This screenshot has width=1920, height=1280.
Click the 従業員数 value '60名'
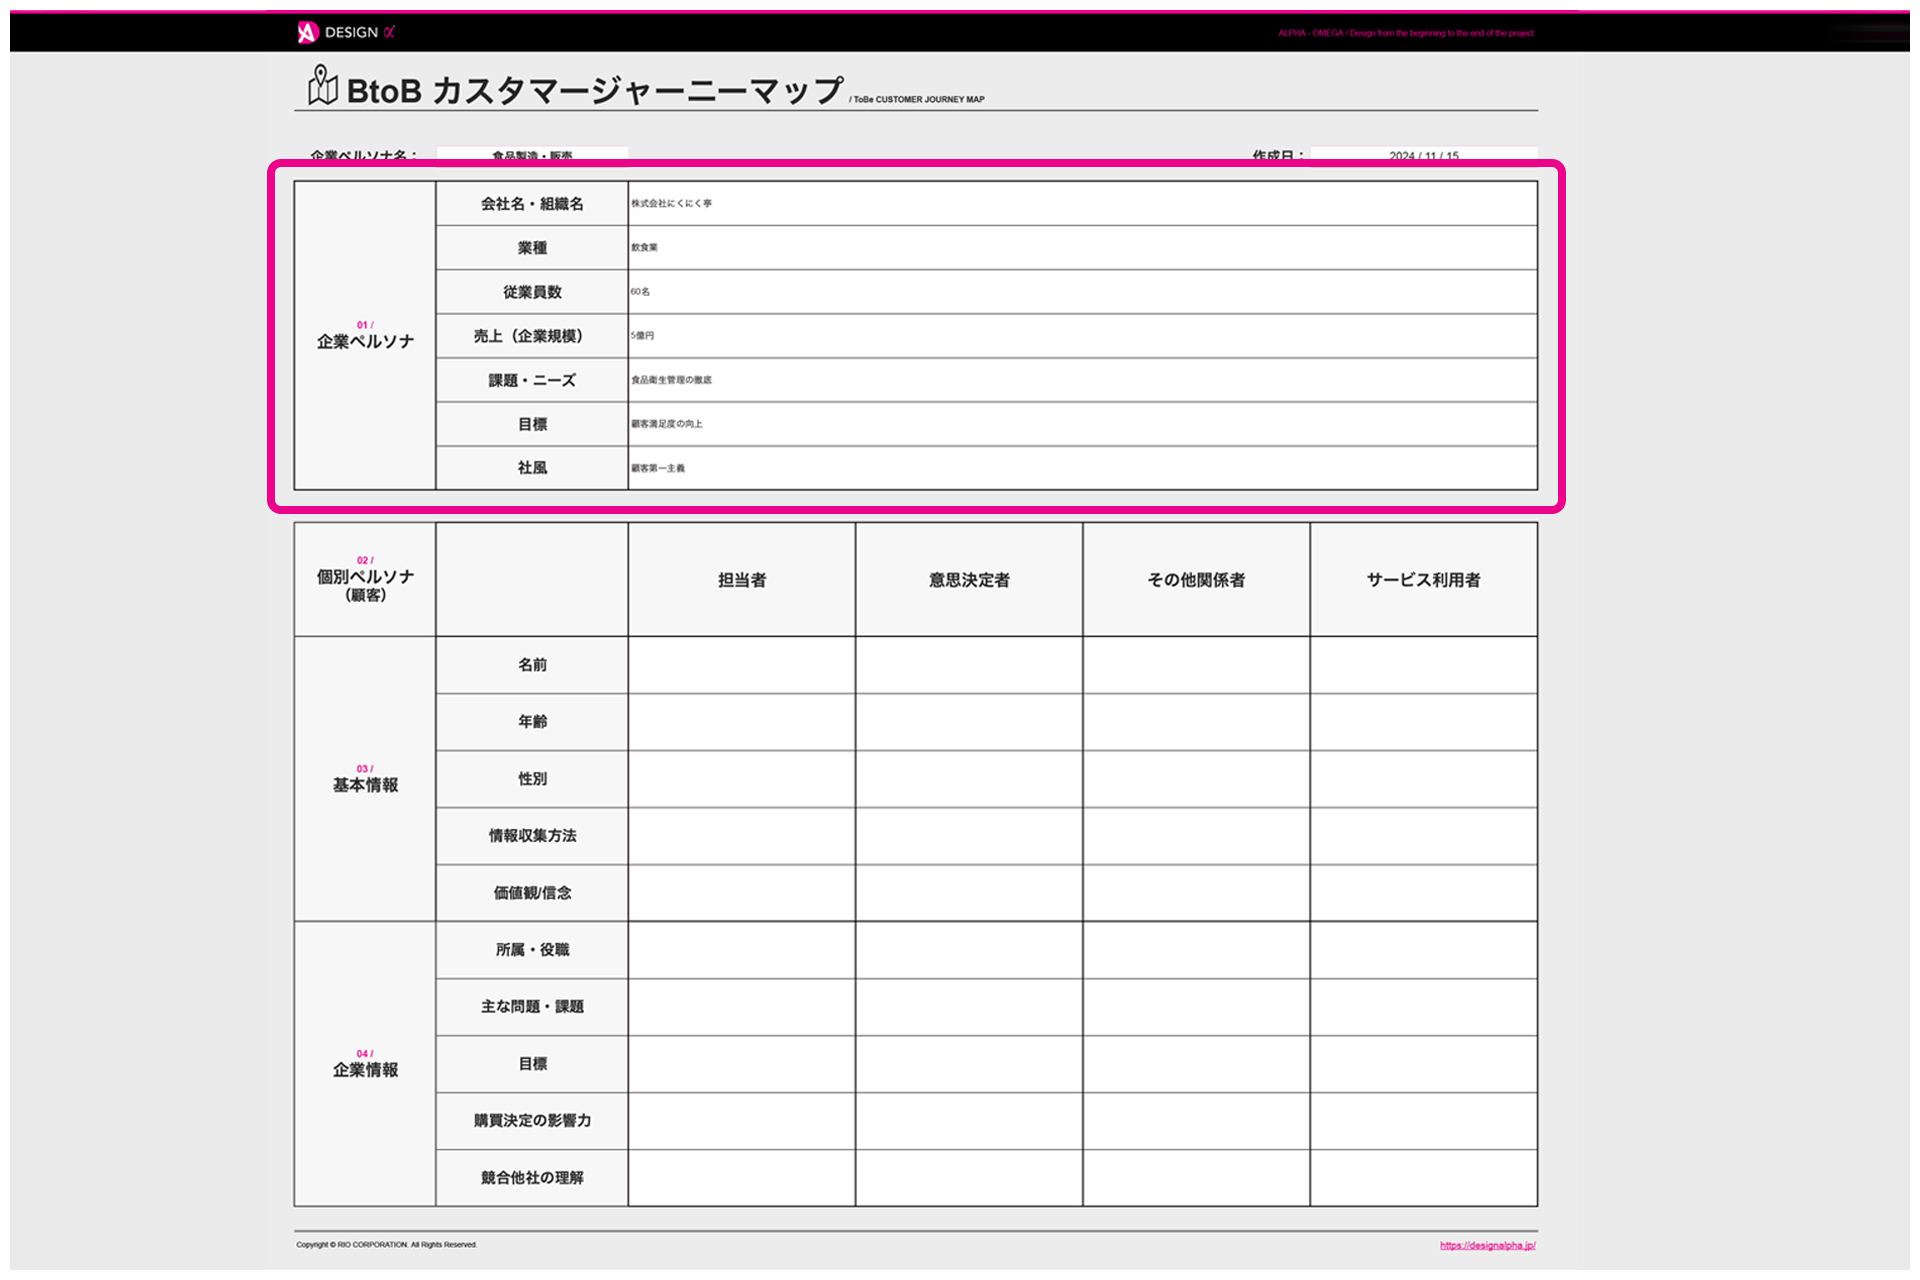[640, 292]
